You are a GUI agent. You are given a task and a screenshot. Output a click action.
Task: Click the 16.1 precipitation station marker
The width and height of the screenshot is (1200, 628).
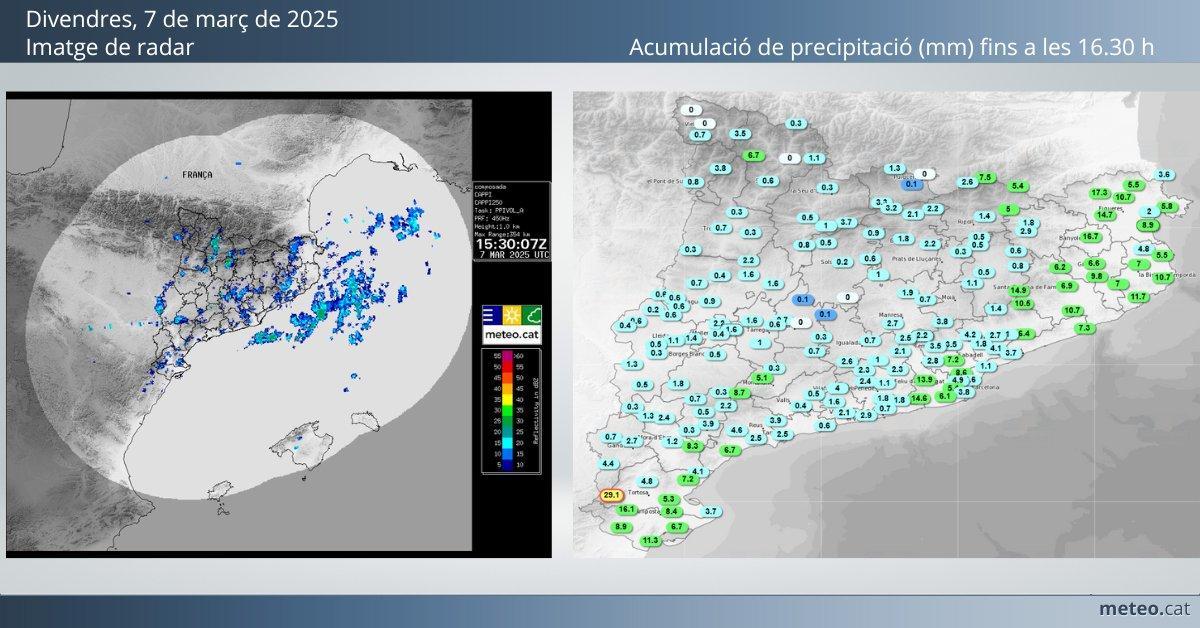coord(628,510)
